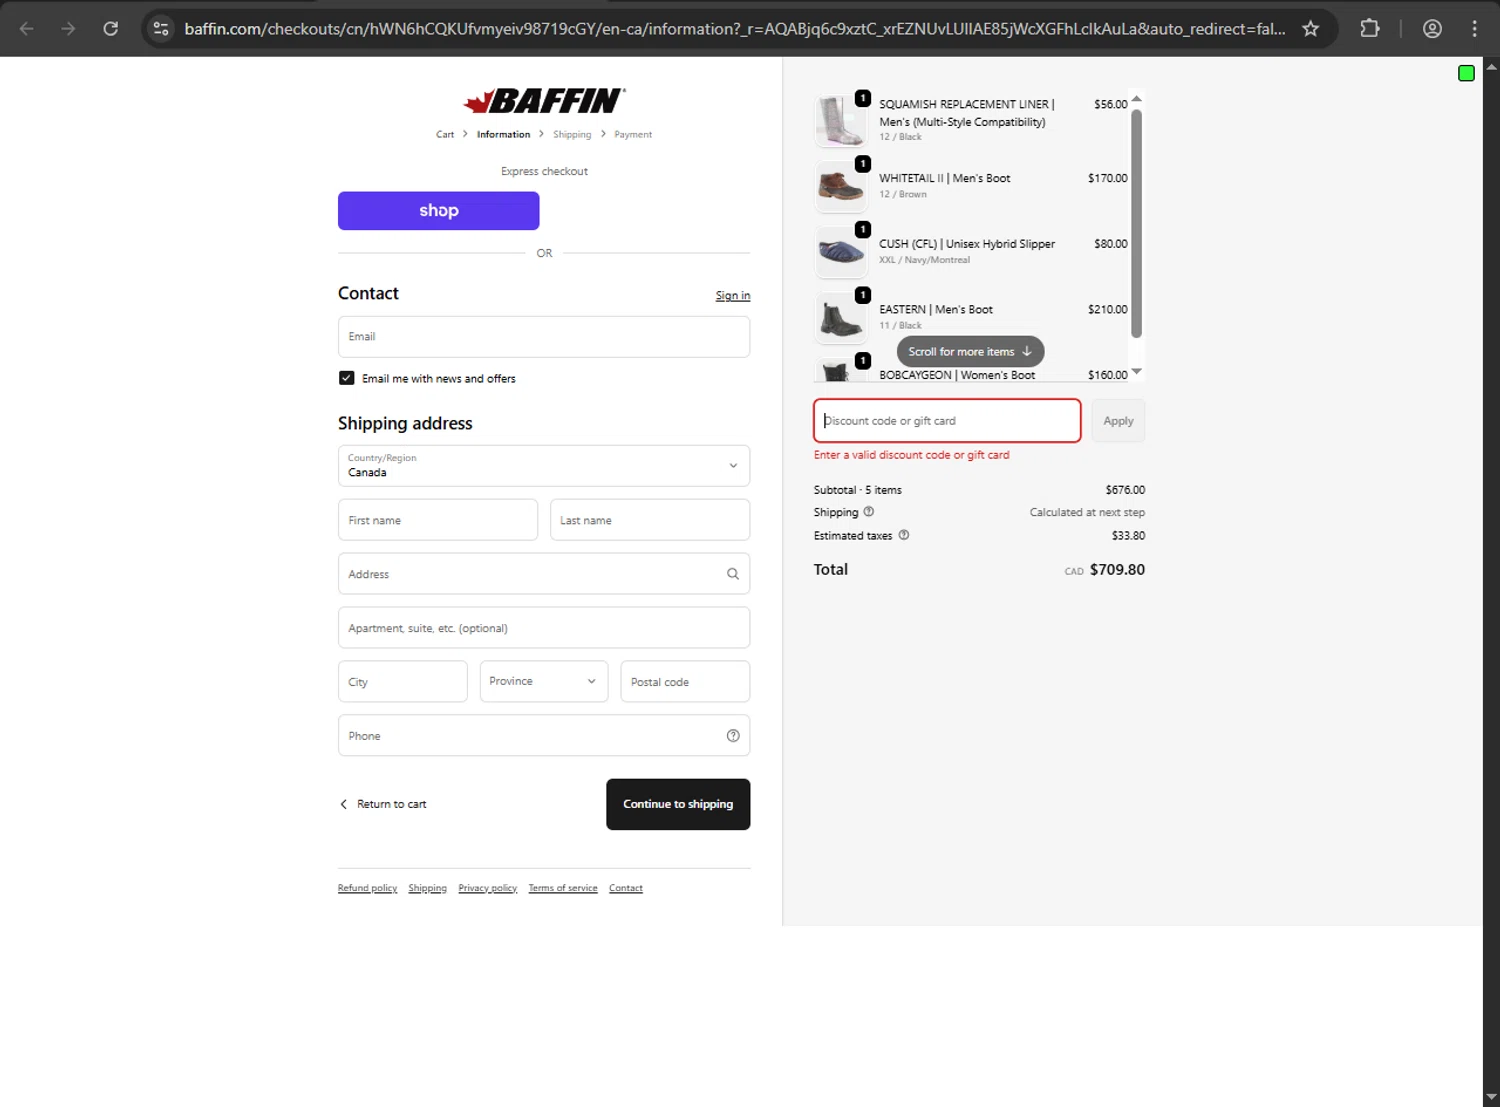Open the browser extensions puzzle icon
The image size is (1500, 1107).
(x=1370, y=29)
